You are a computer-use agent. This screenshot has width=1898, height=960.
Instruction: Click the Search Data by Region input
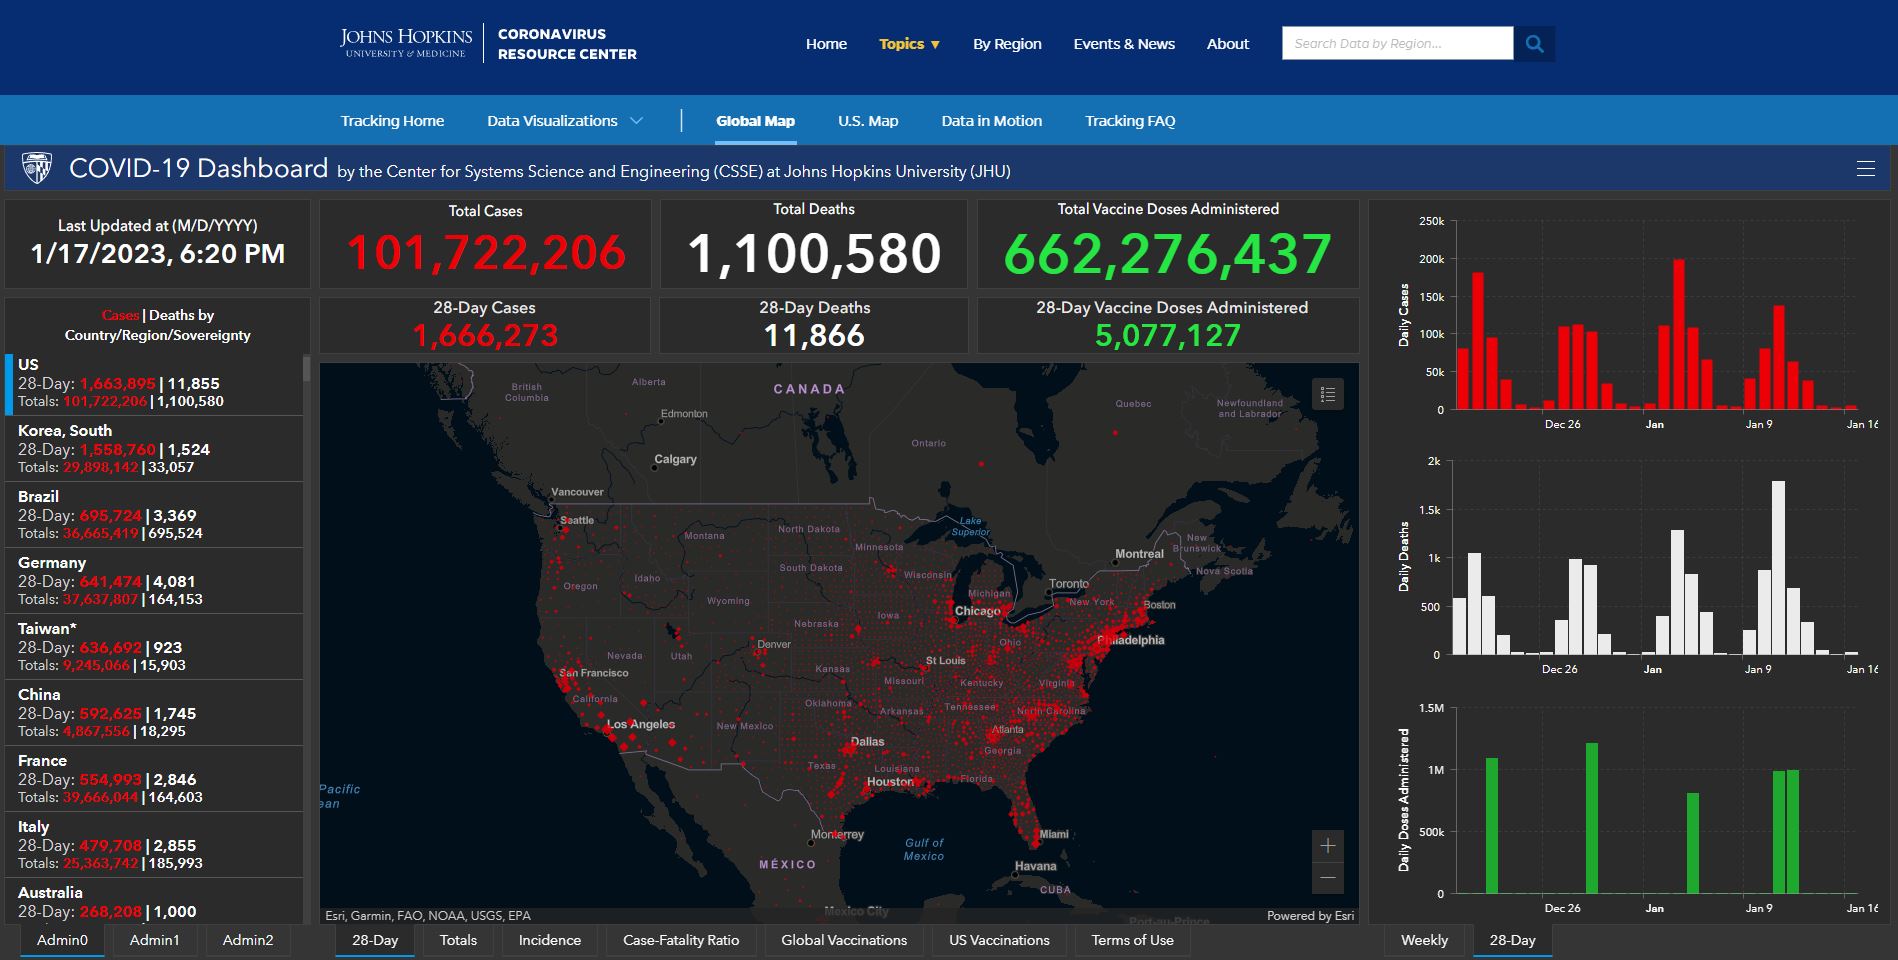click(x=1397, y=44)
